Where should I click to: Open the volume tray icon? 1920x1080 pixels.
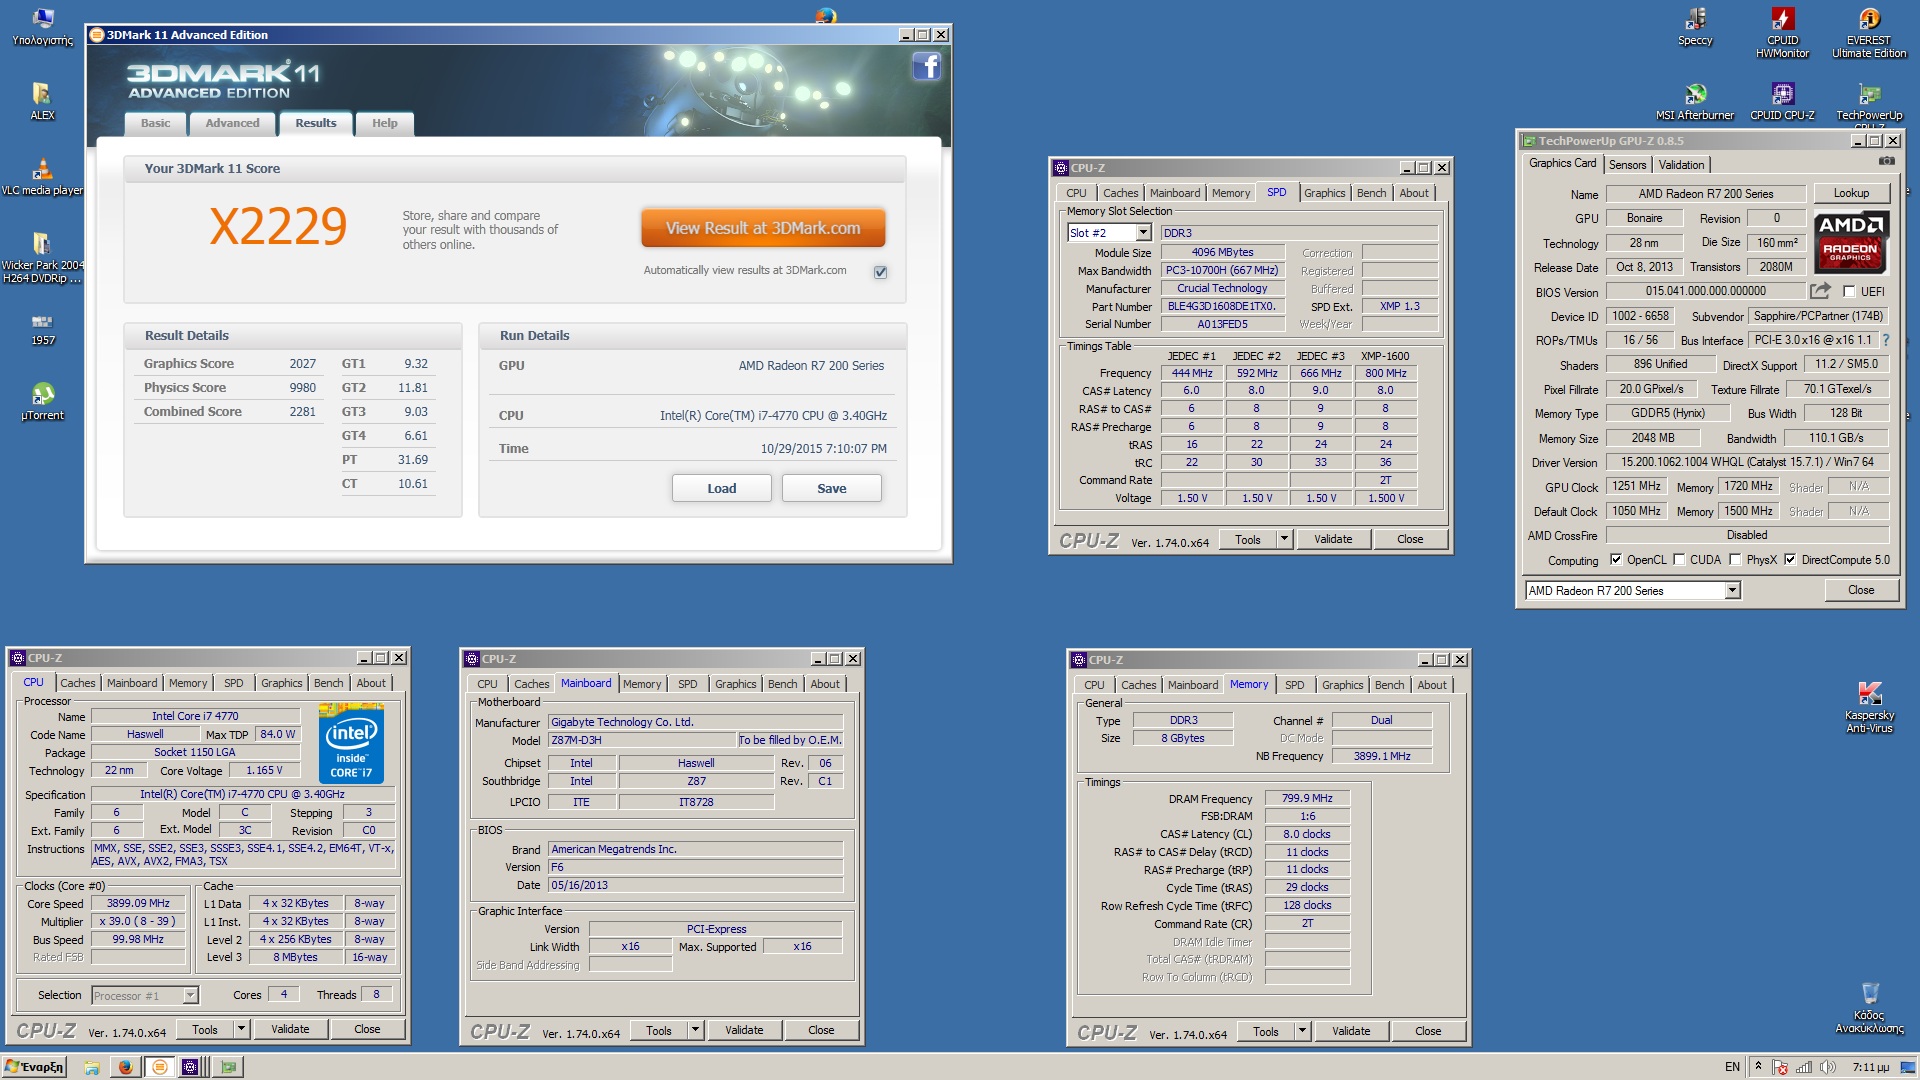[1828, 1067]
